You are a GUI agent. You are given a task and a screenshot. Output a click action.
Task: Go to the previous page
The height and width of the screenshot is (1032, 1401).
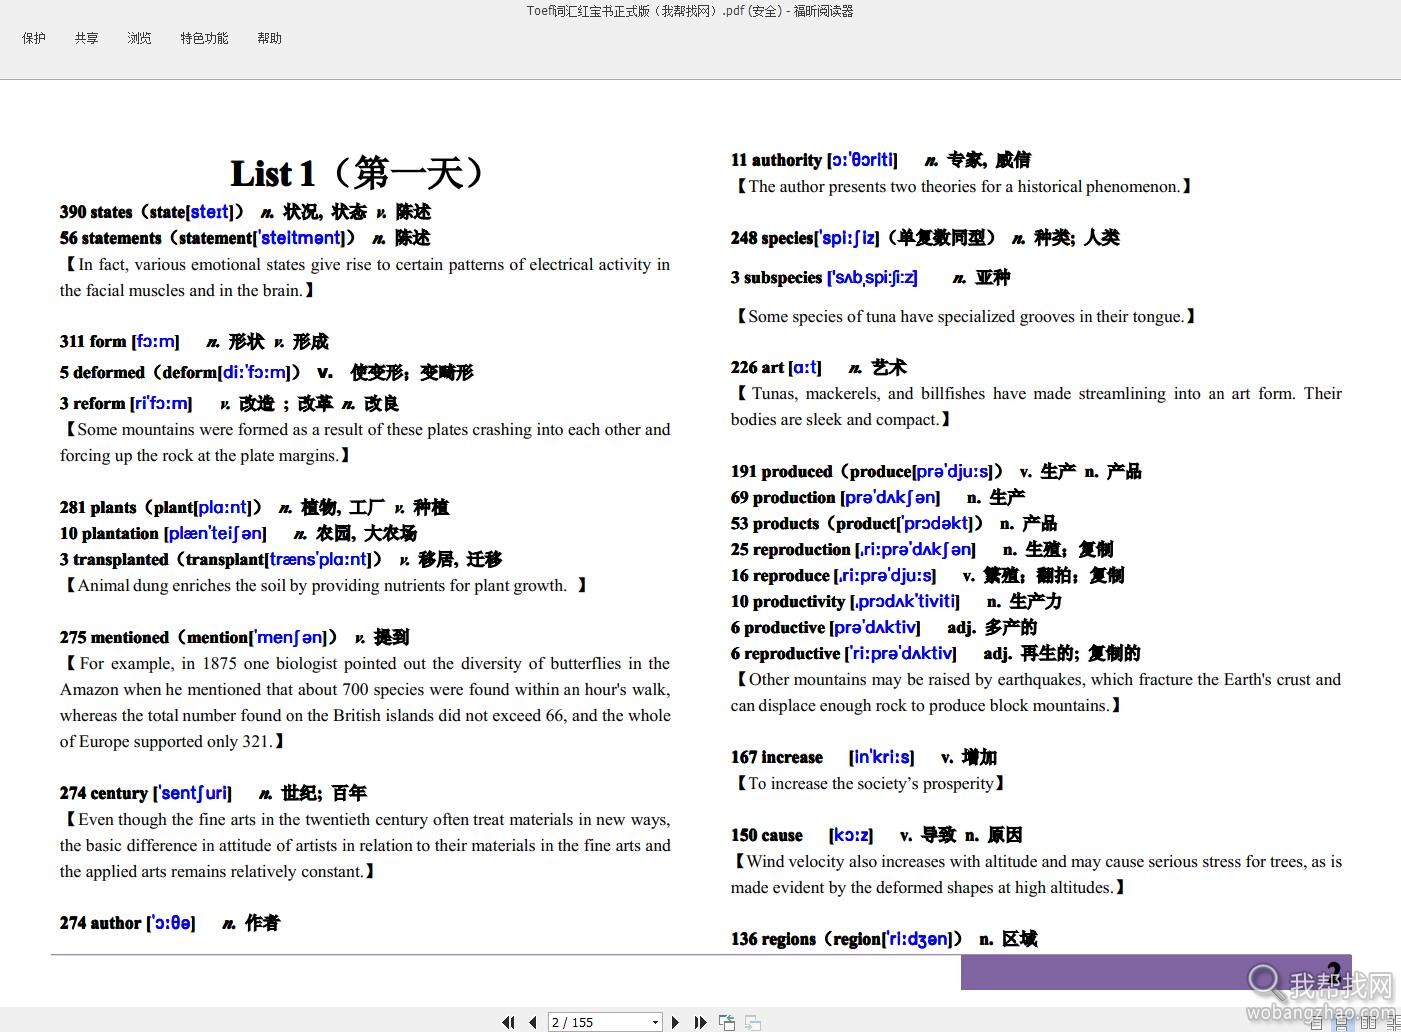(x=533, y=1022)
